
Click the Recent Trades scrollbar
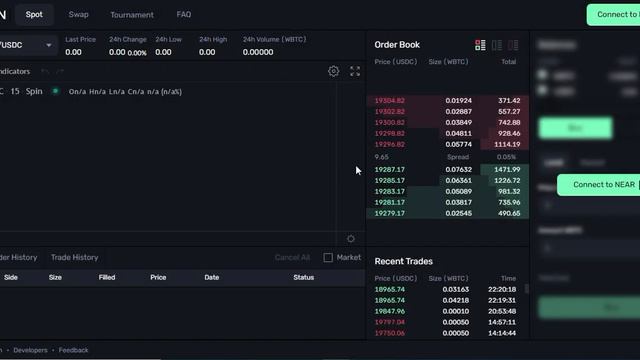pyautogui.click(x=527, y=289)
